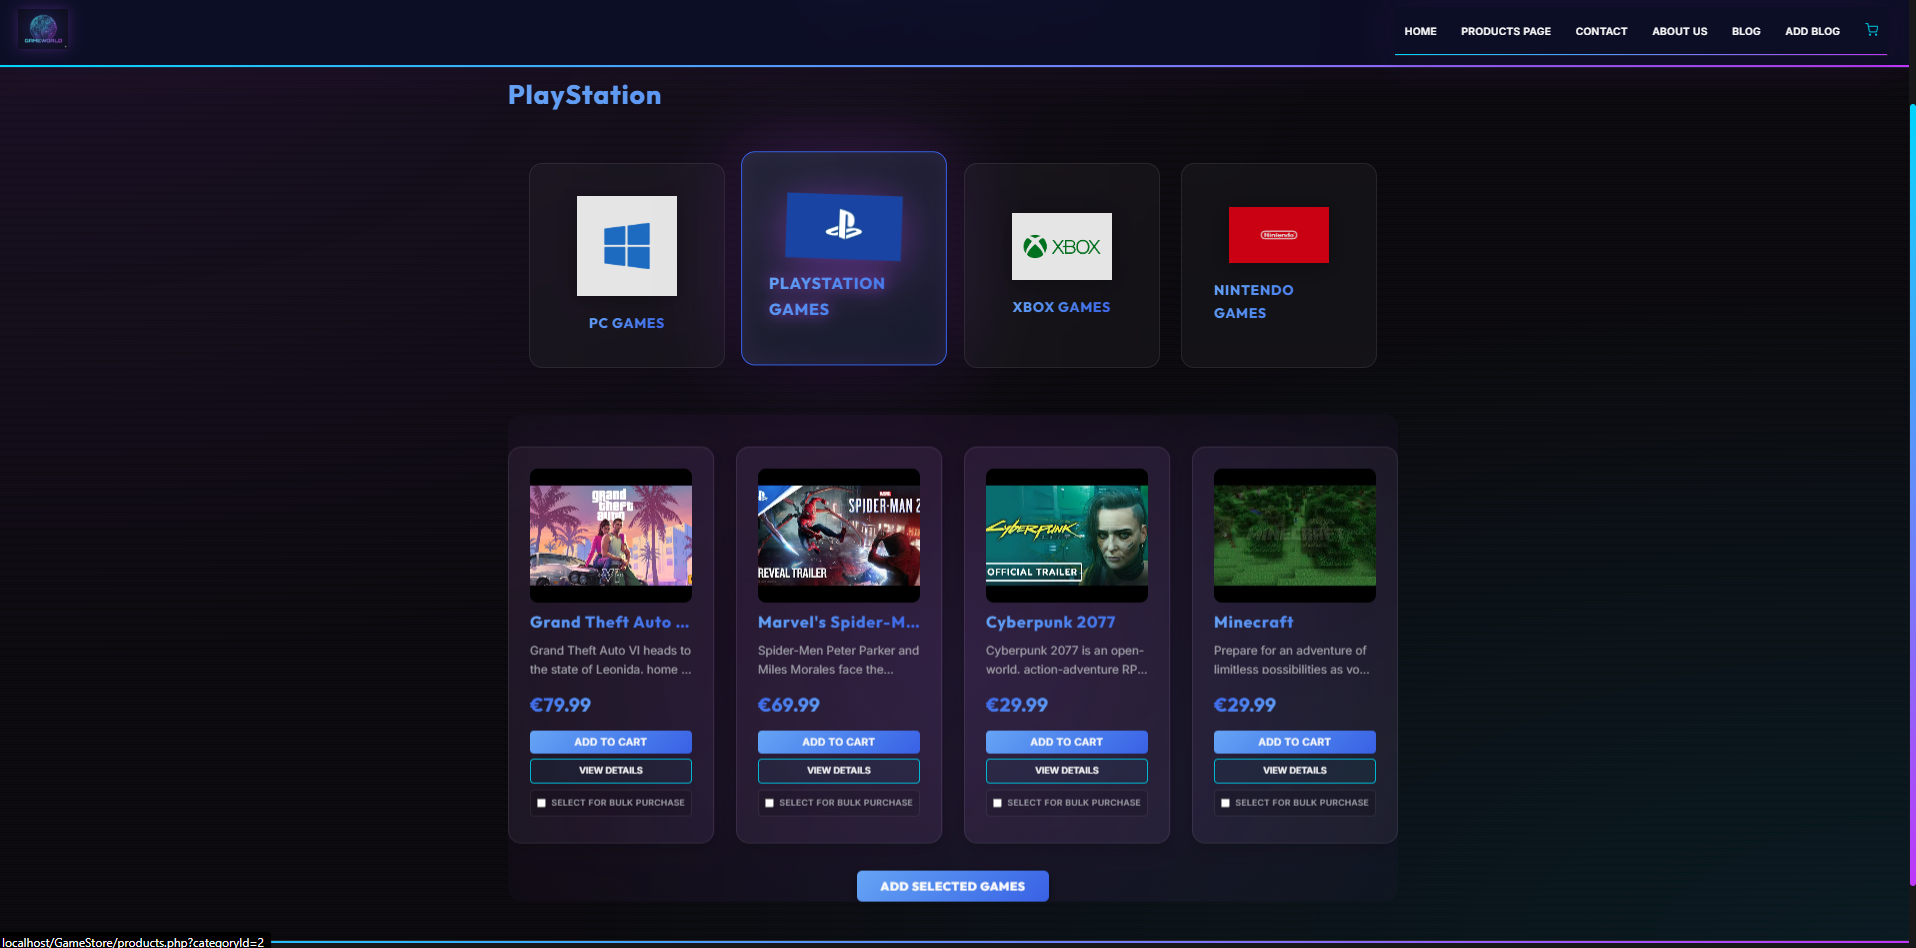1916x948 pixels.
Task: Add Grand Theft Auto to cart
Action: click(611, 742)
